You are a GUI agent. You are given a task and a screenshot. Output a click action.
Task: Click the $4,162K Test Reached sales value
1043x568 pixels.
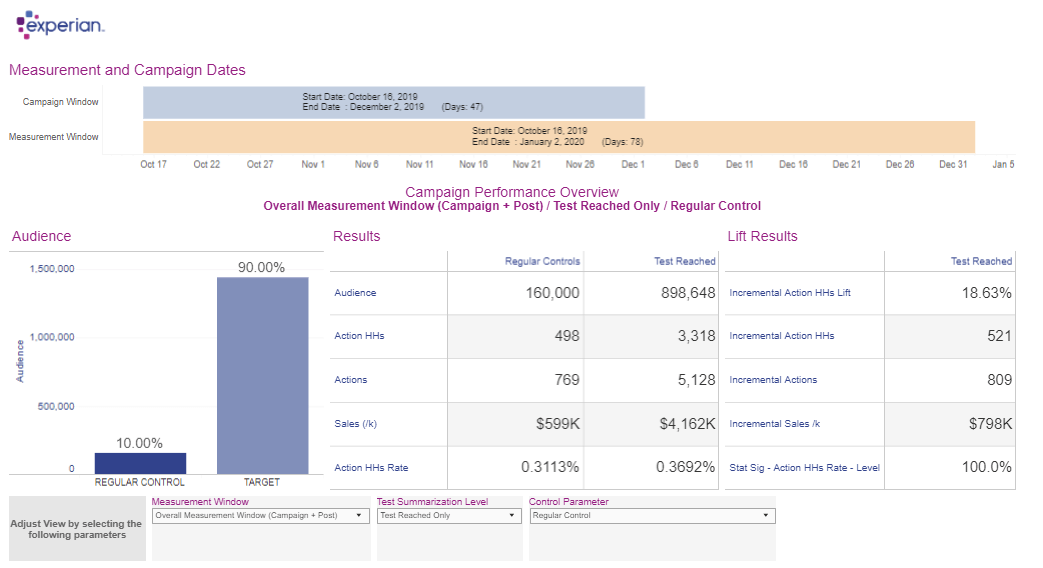pos(685,424)
